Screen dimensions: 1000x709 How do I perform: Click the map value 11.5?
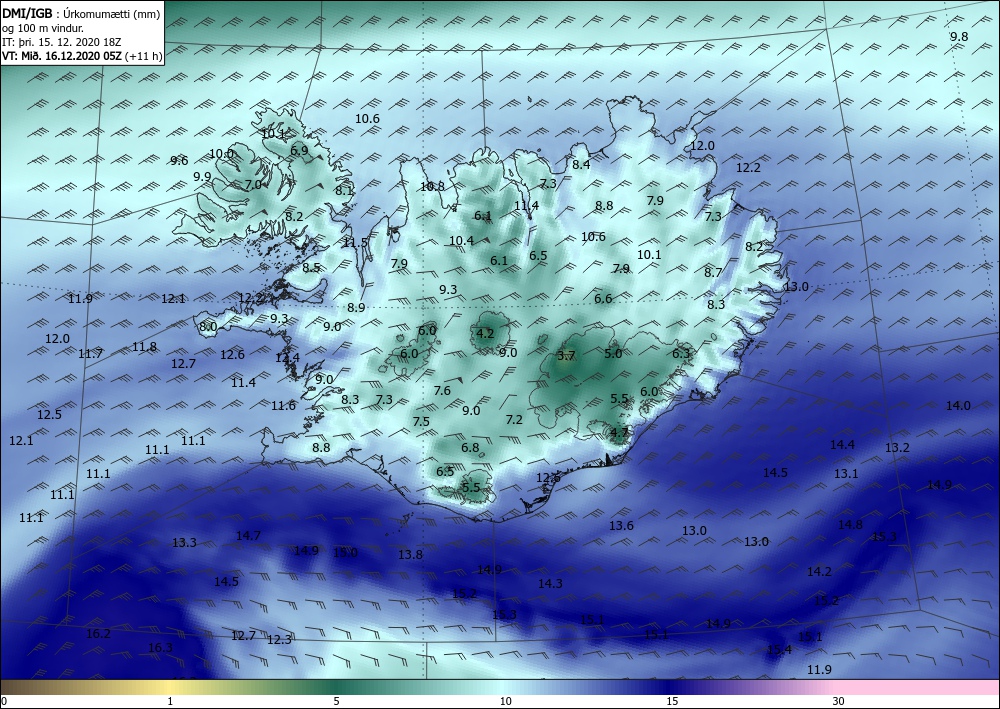click(355, 242)
